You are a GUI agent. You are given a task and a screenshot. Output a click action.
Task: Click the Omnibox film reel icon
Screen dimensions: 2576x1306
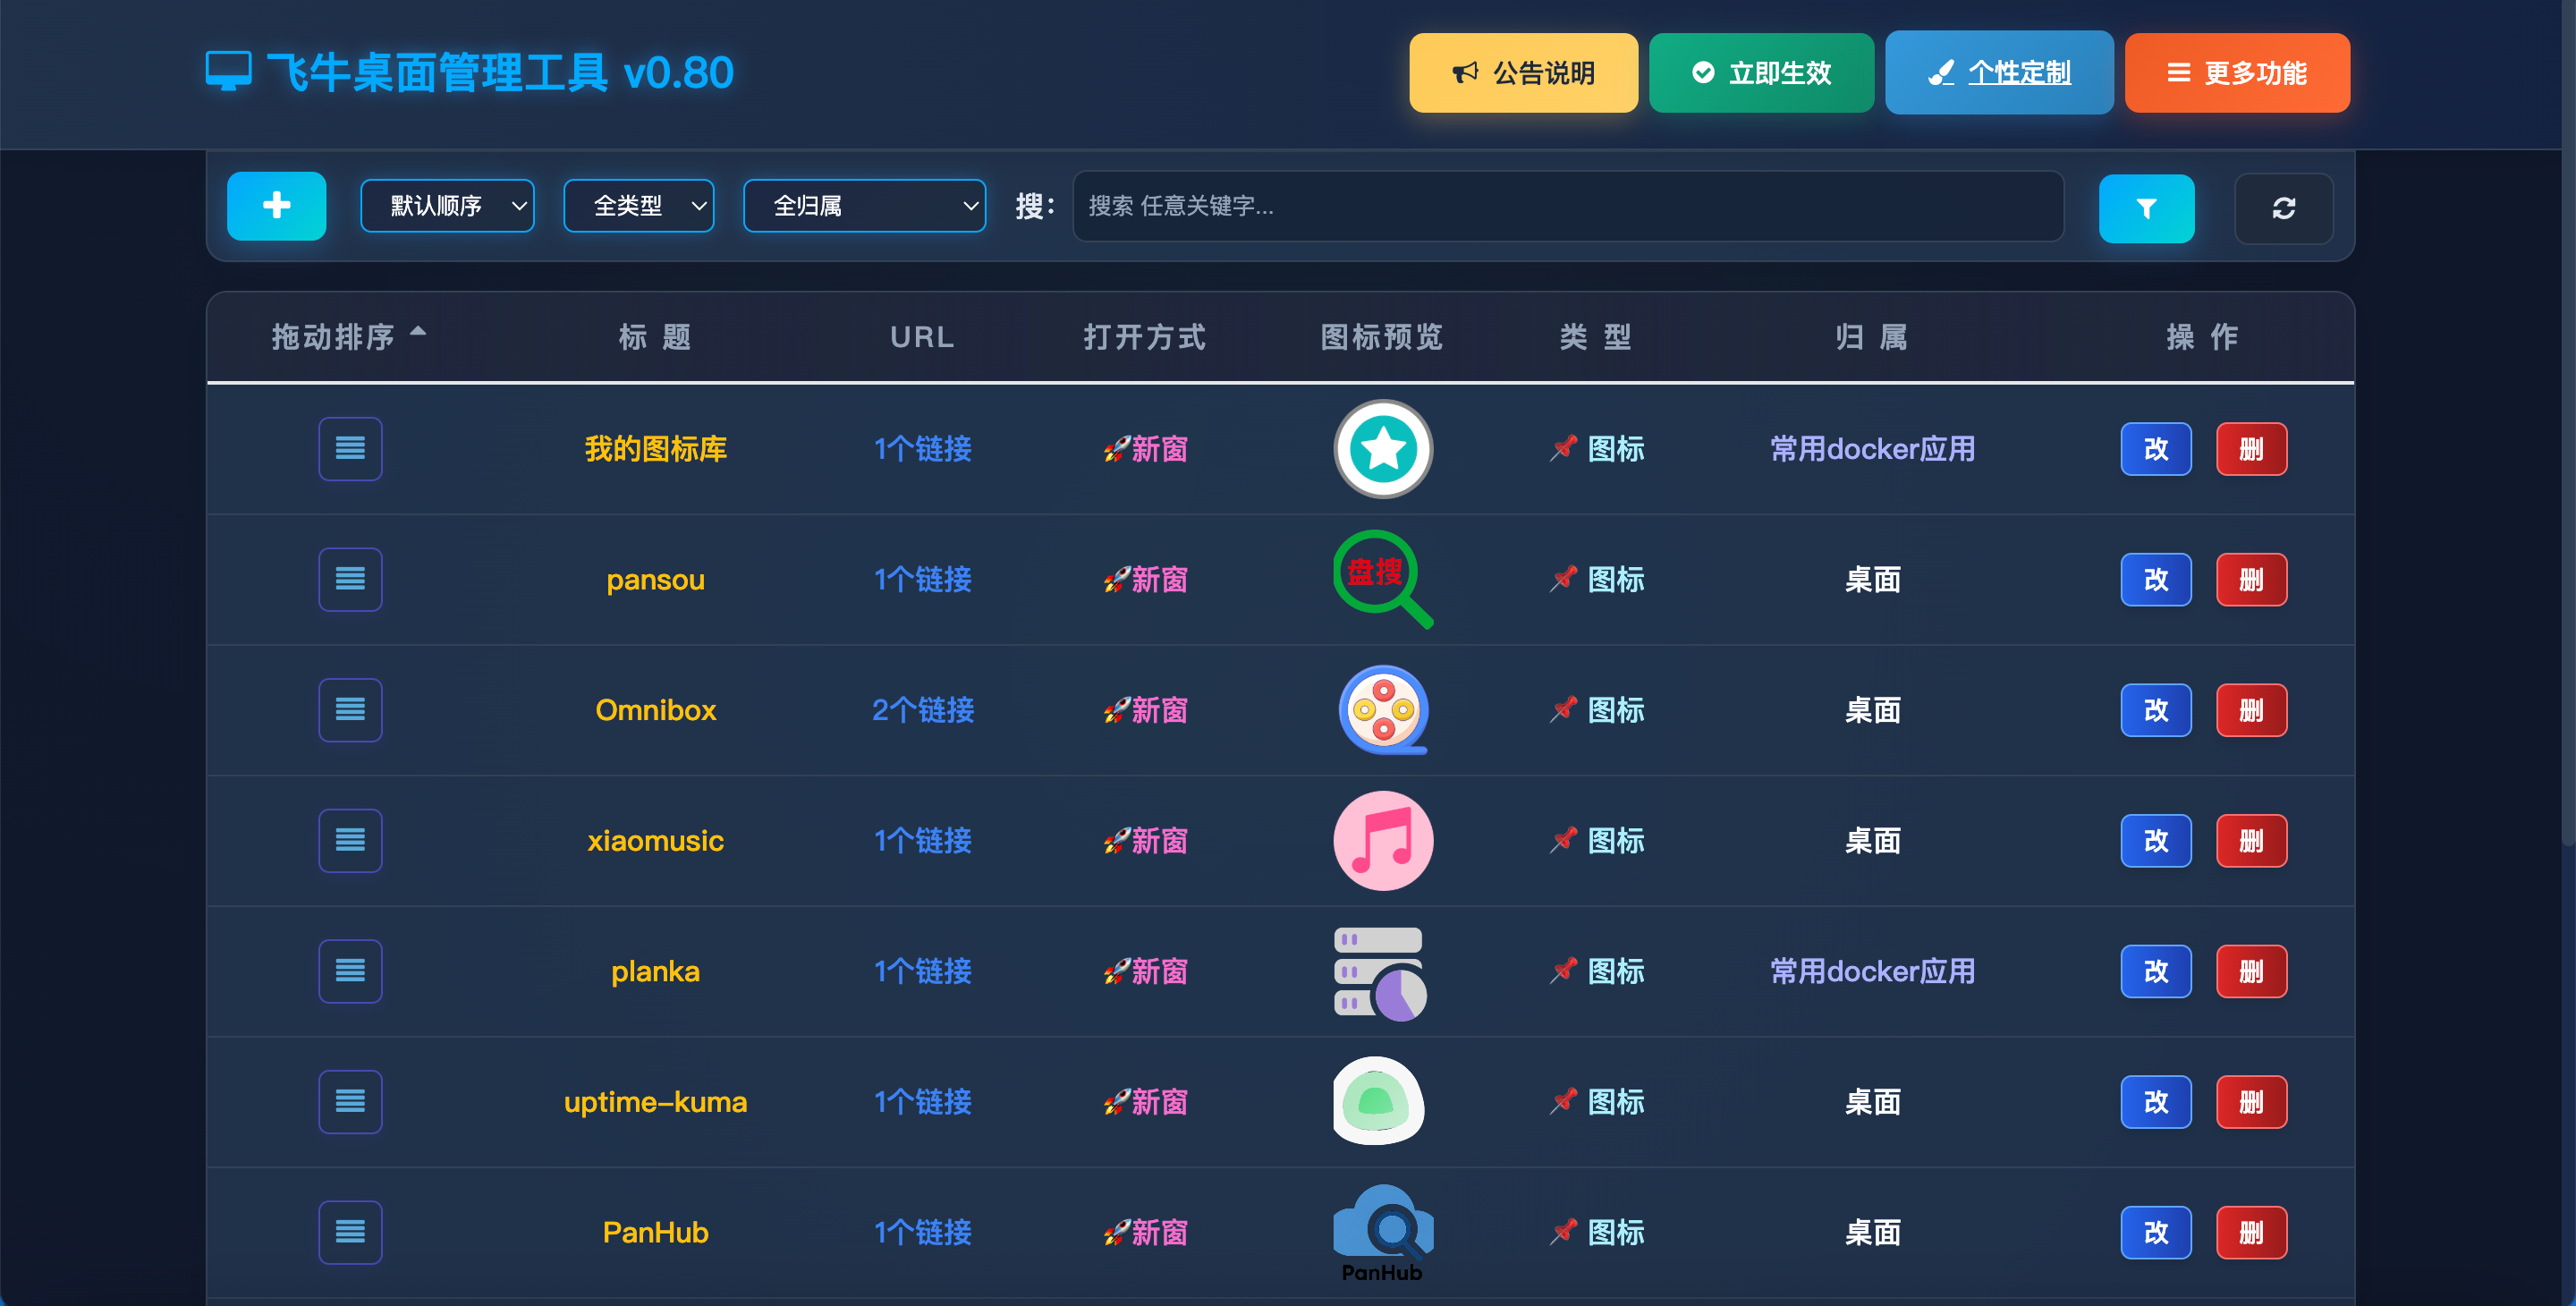[1382, 710]
